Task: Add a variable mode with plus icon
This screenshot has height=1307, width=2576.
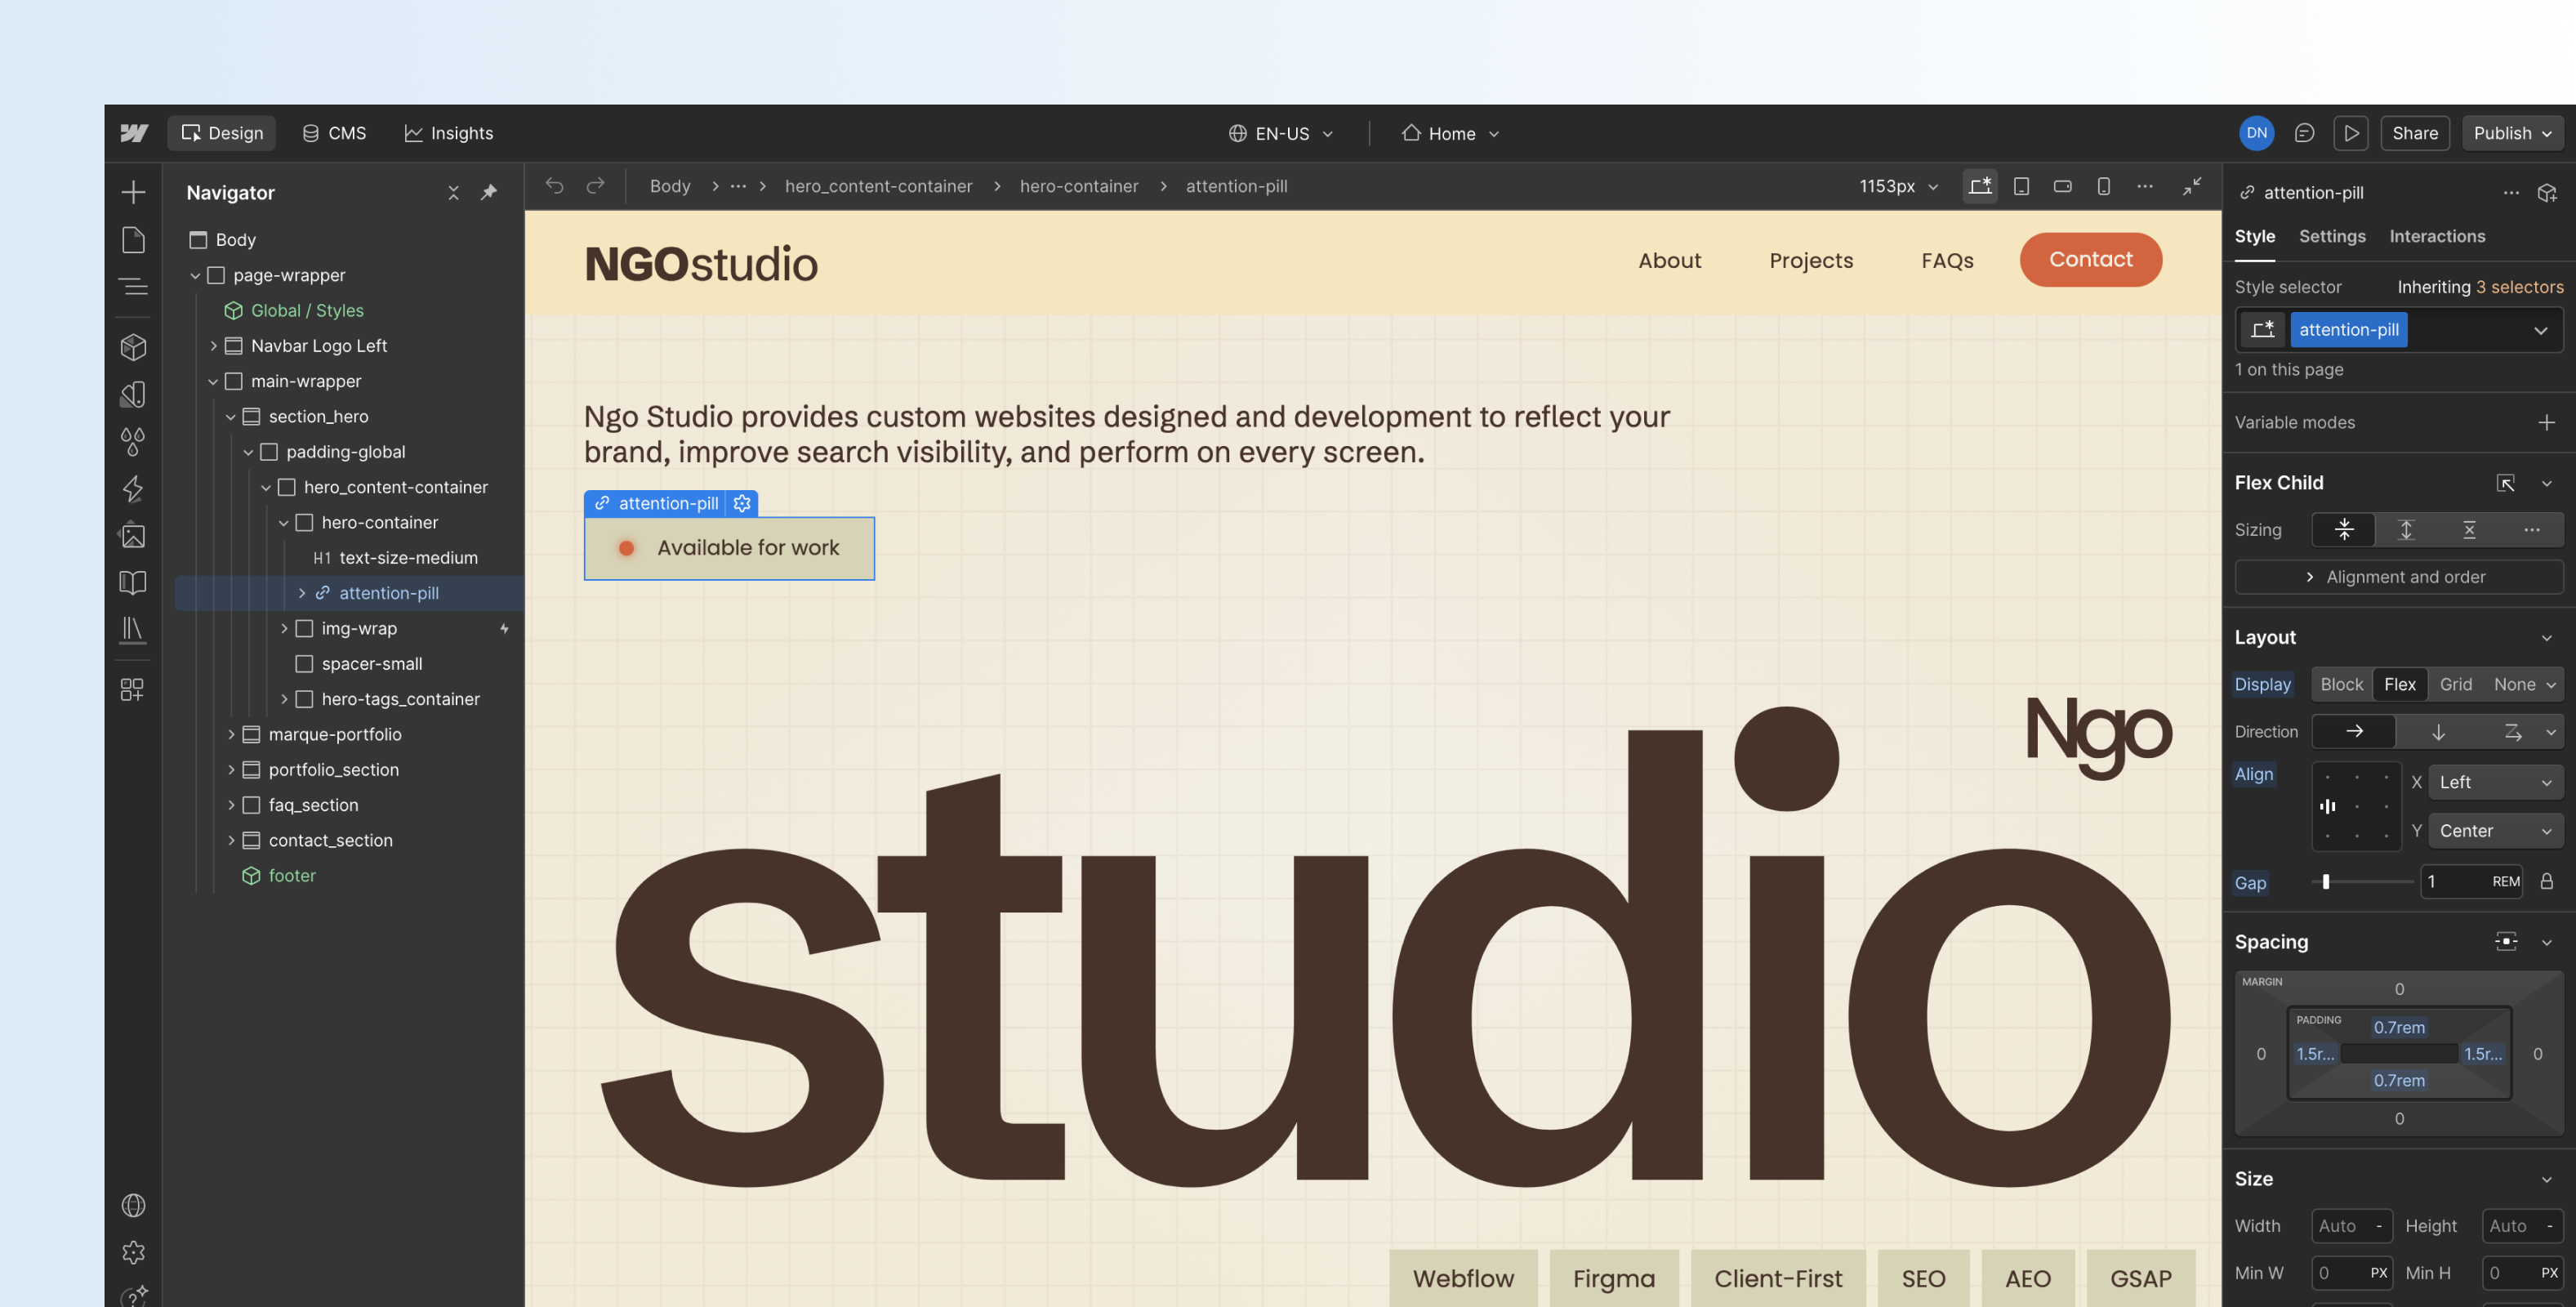Action: (x=2547, y=422)
